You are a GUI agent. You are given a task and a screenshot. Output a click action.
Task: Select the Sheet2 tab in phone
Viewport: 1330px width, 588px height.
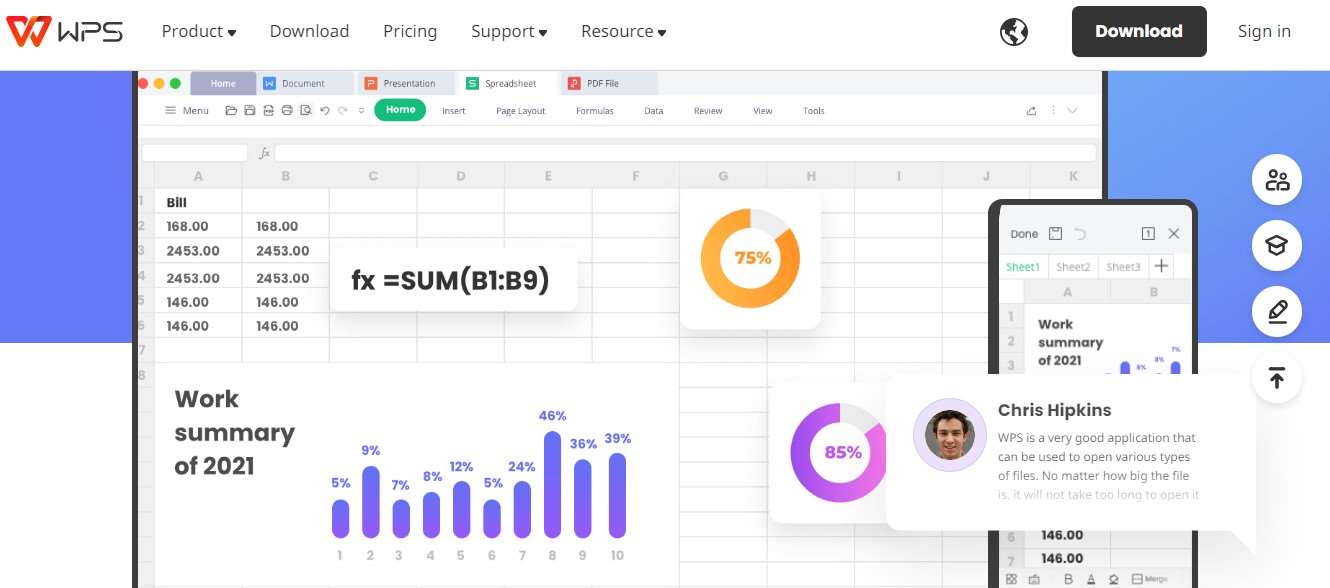[x=1073, y=267]
